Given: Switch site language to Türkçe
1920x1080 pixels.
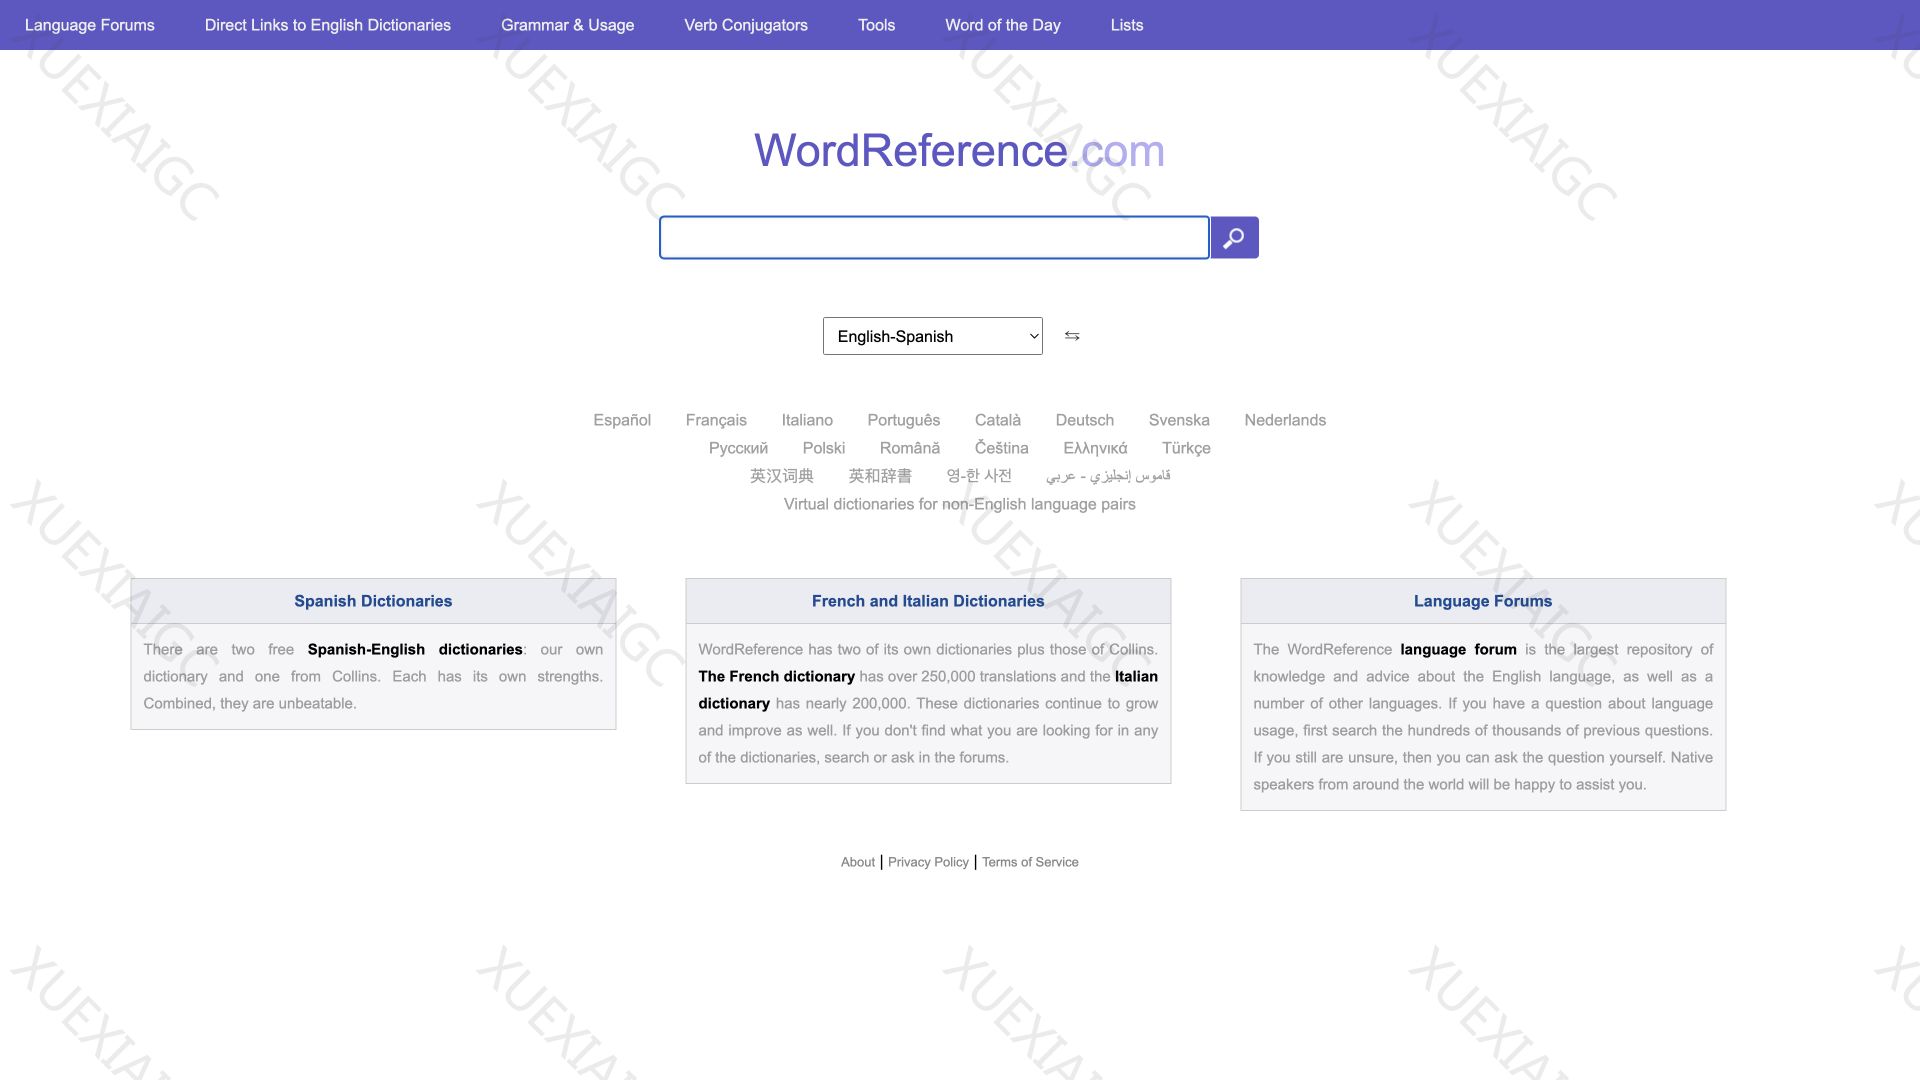Looking at the screenshot, I should [1186, 448].
